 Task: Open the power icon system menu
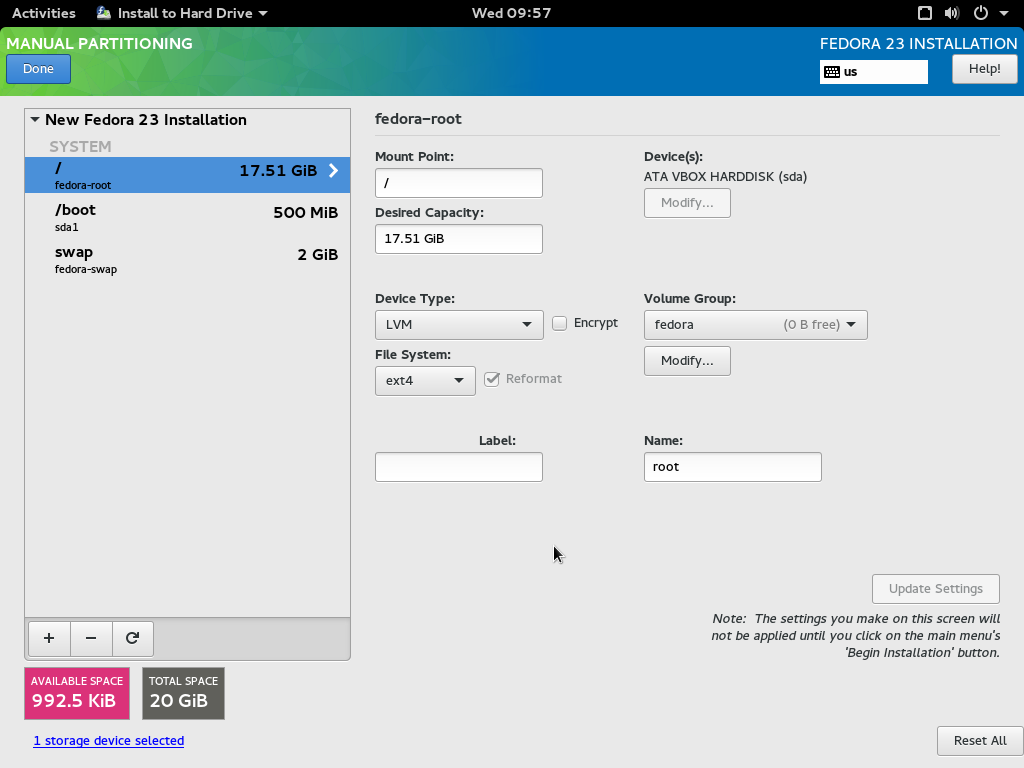(981, 13)
